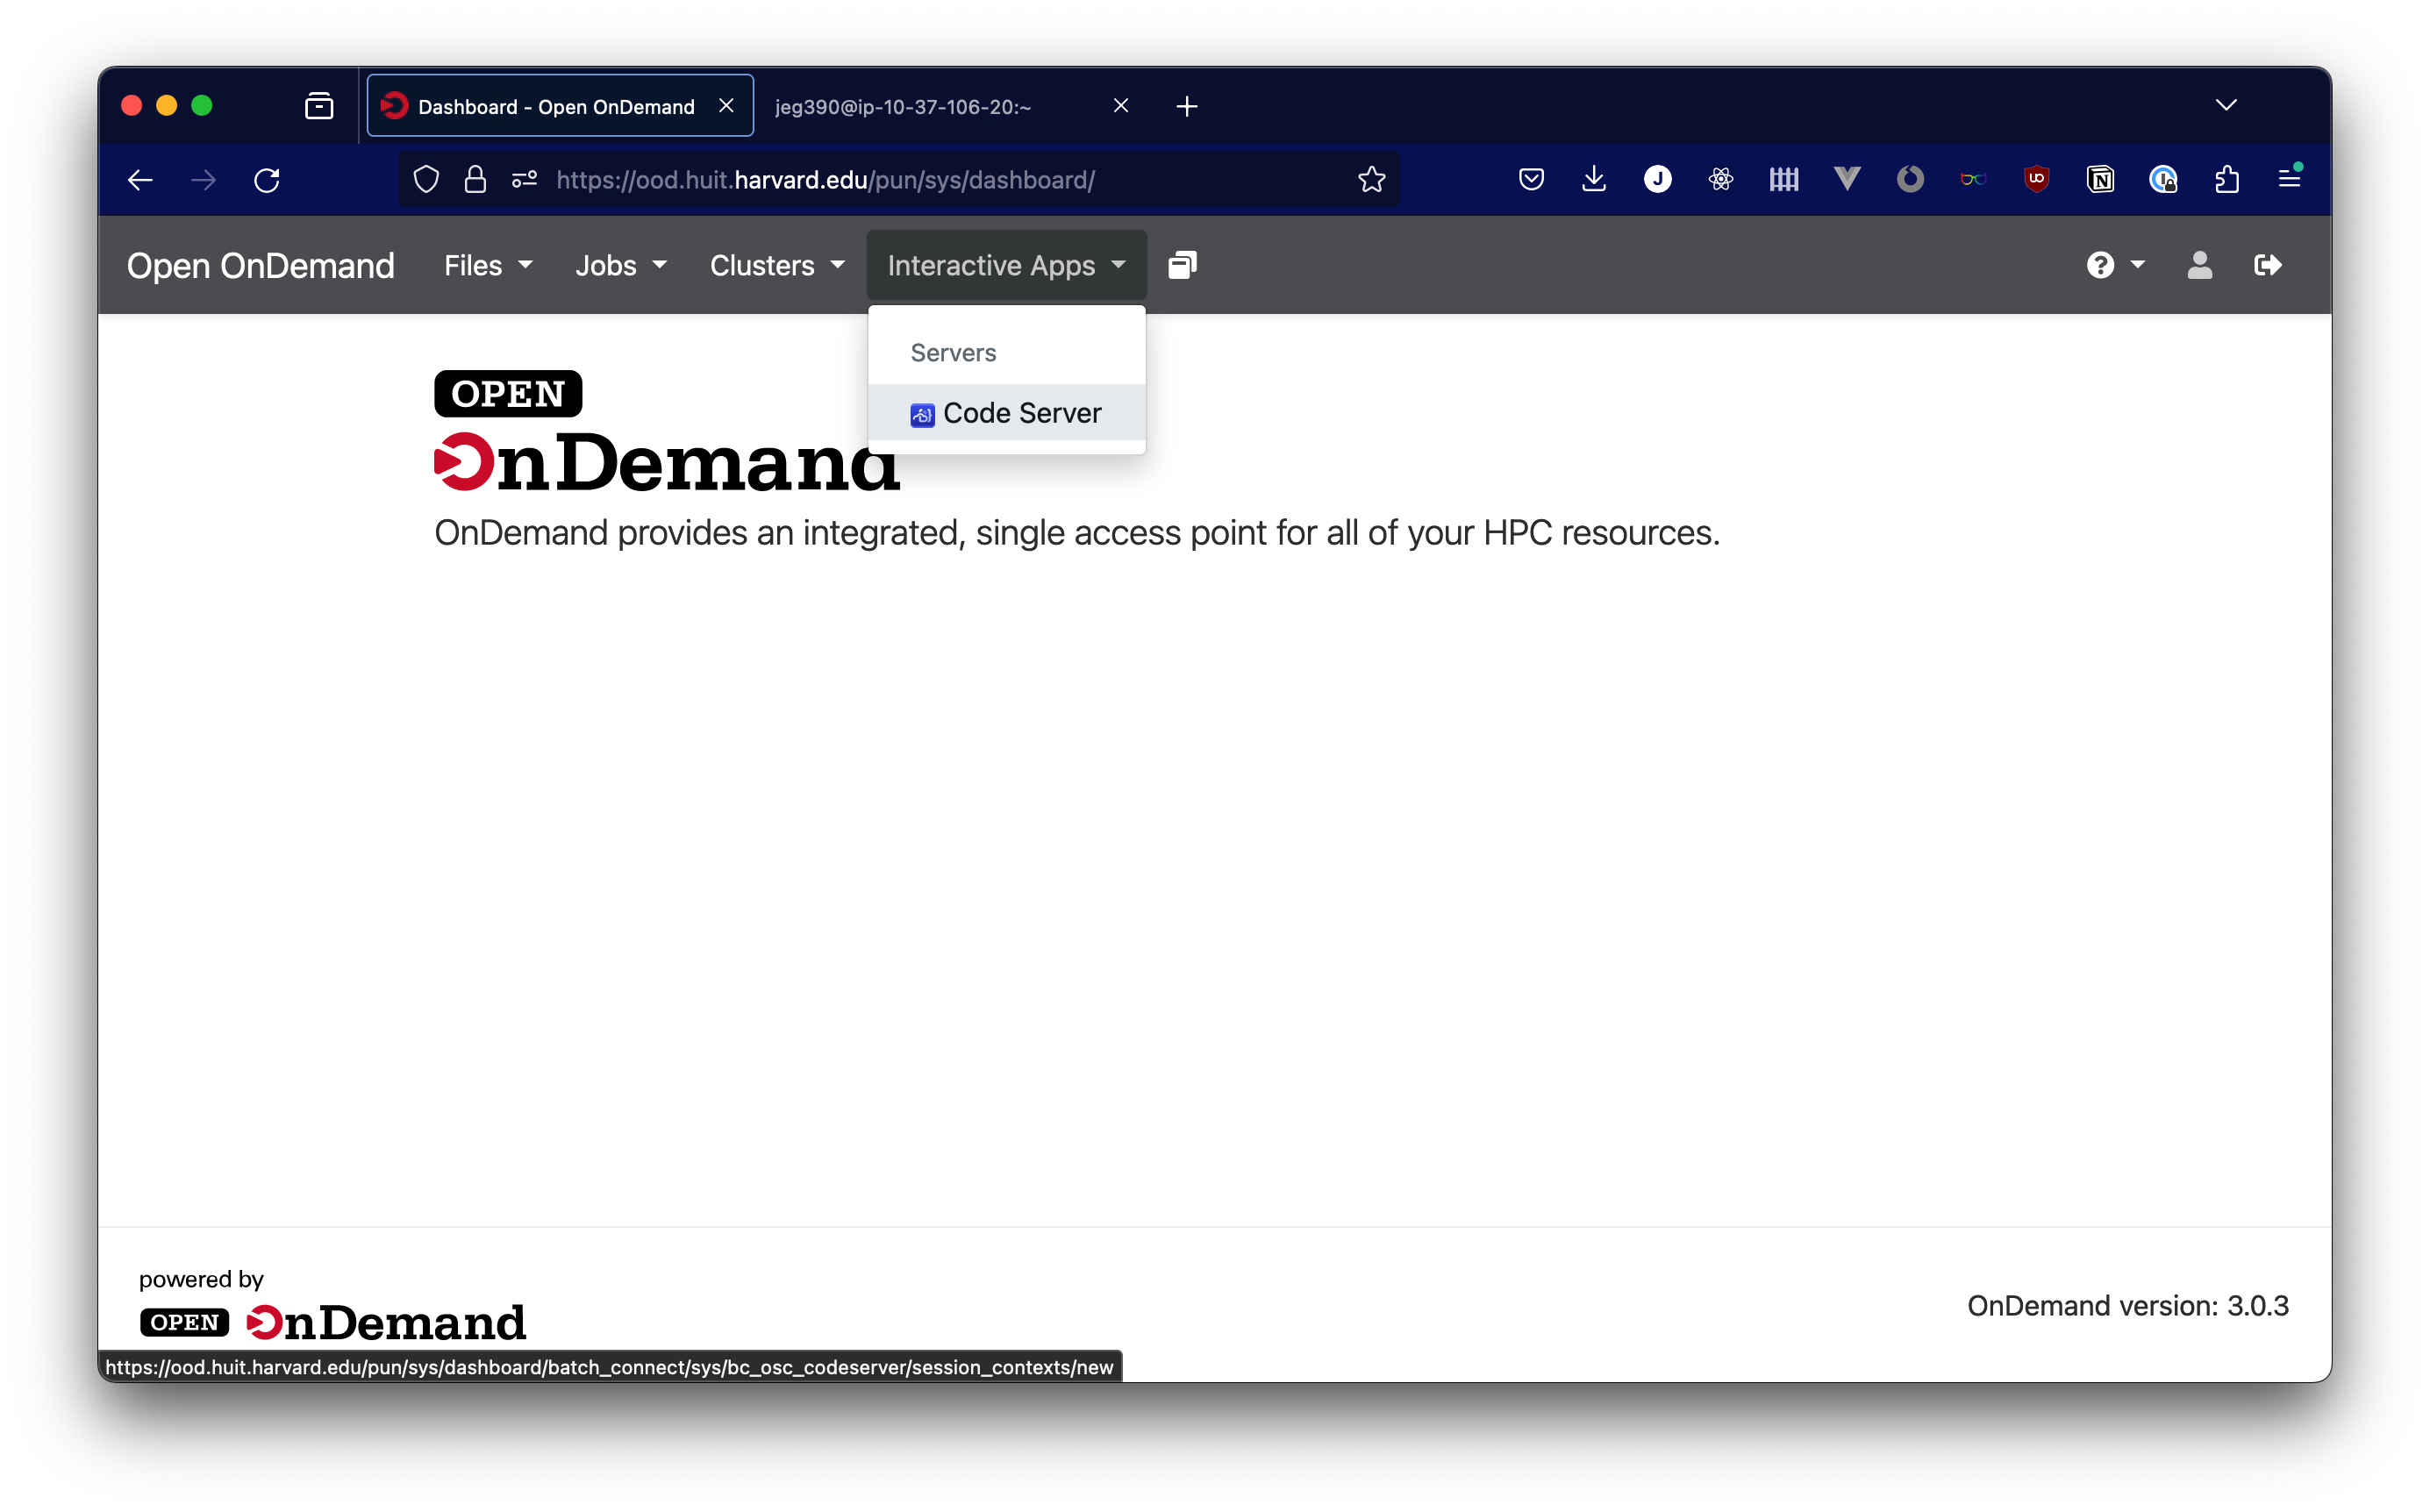Open the Clusters dropdown menu
Image resolution: width=2430 pixels, height=1512 pixels.
pos(777,265)
